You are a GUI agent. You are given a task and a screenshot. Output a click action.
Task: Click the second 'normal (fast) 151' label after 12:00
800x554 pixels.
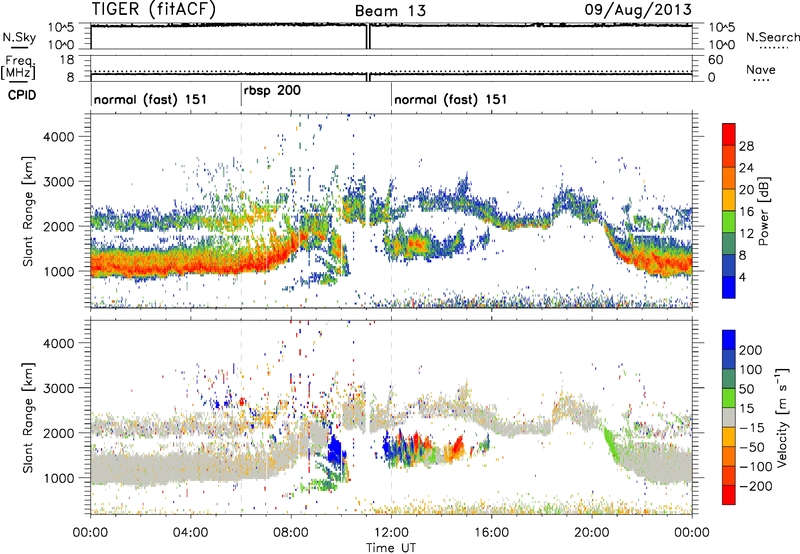click(451, 99)
